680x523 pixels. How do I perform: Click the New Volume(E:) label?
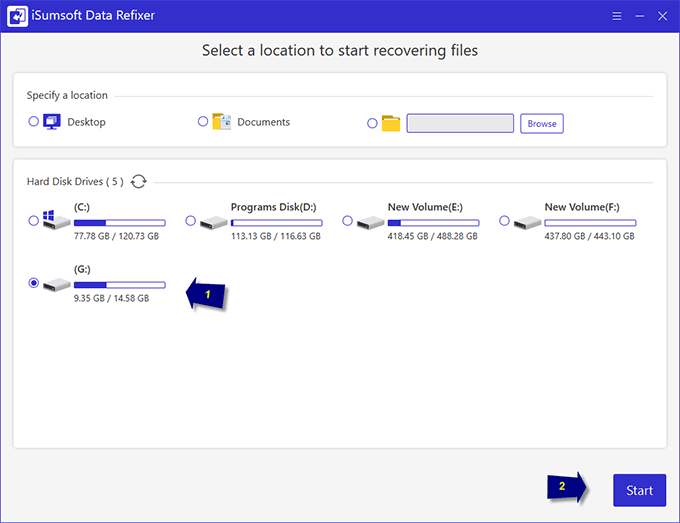coord(425,207)
